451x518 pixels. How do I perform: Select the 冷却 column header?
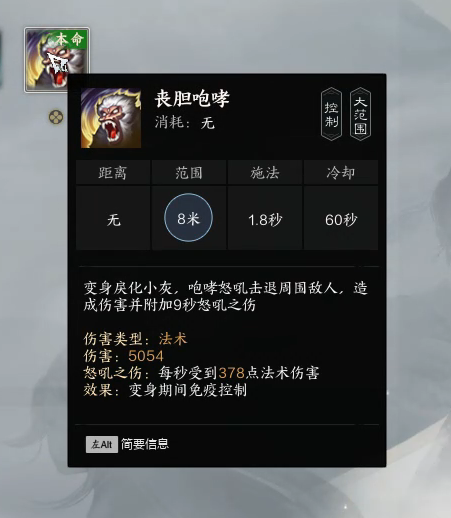click(341, 173)
